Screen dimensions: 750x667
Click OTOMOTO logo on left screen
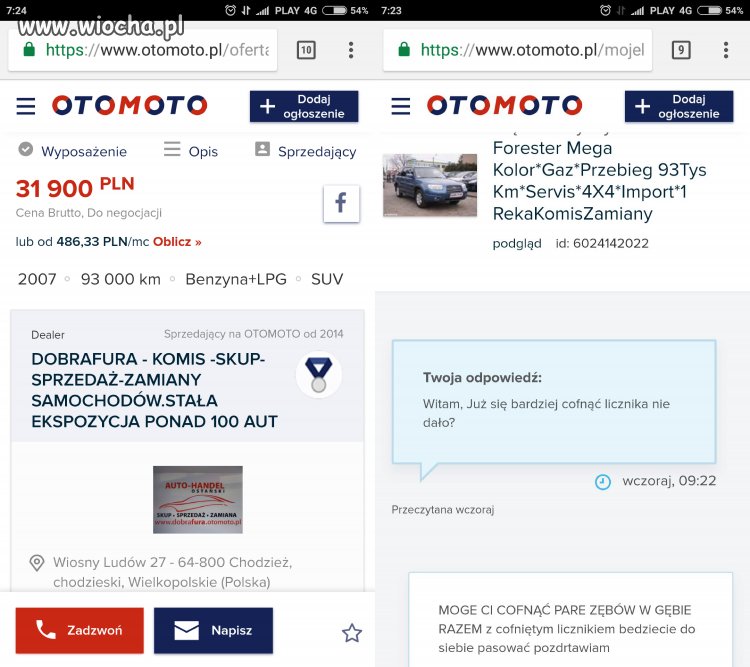coord(130,105)
